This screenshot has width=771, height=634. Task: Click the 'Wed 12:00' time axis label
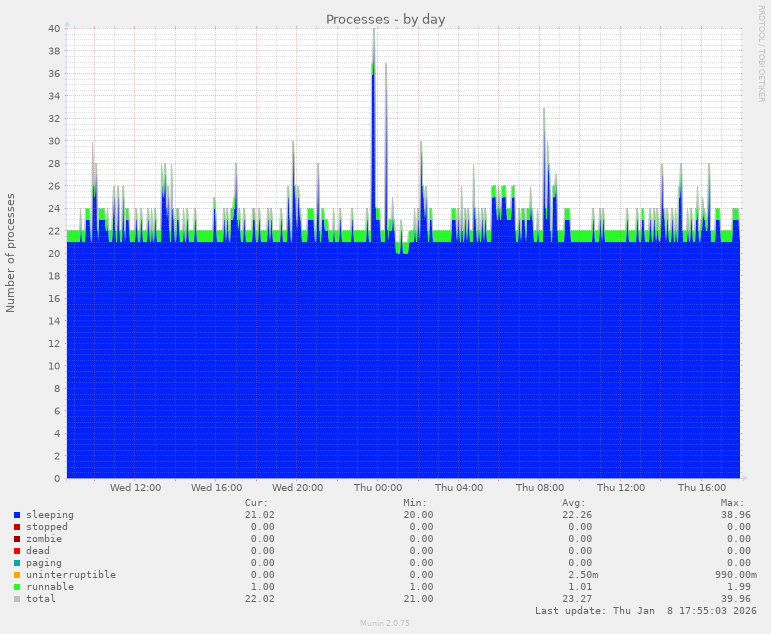pos(135,488)
